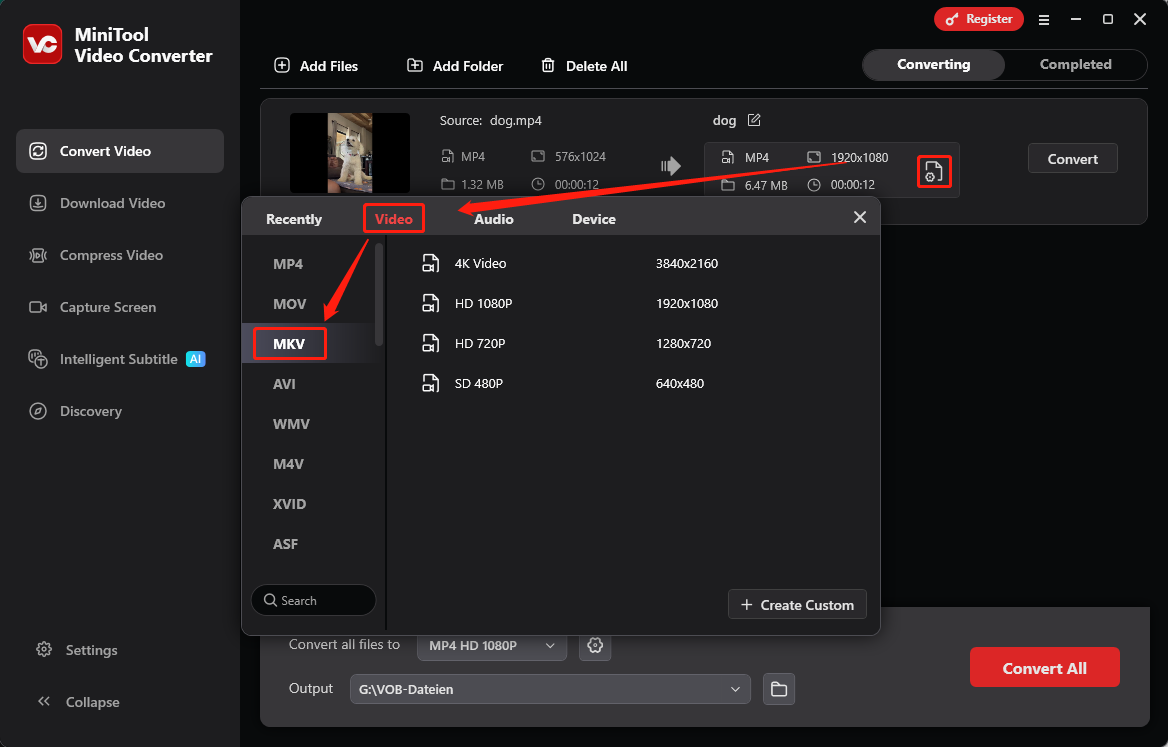Open the Convert all files to dropdown

click(x=491, y=646)
